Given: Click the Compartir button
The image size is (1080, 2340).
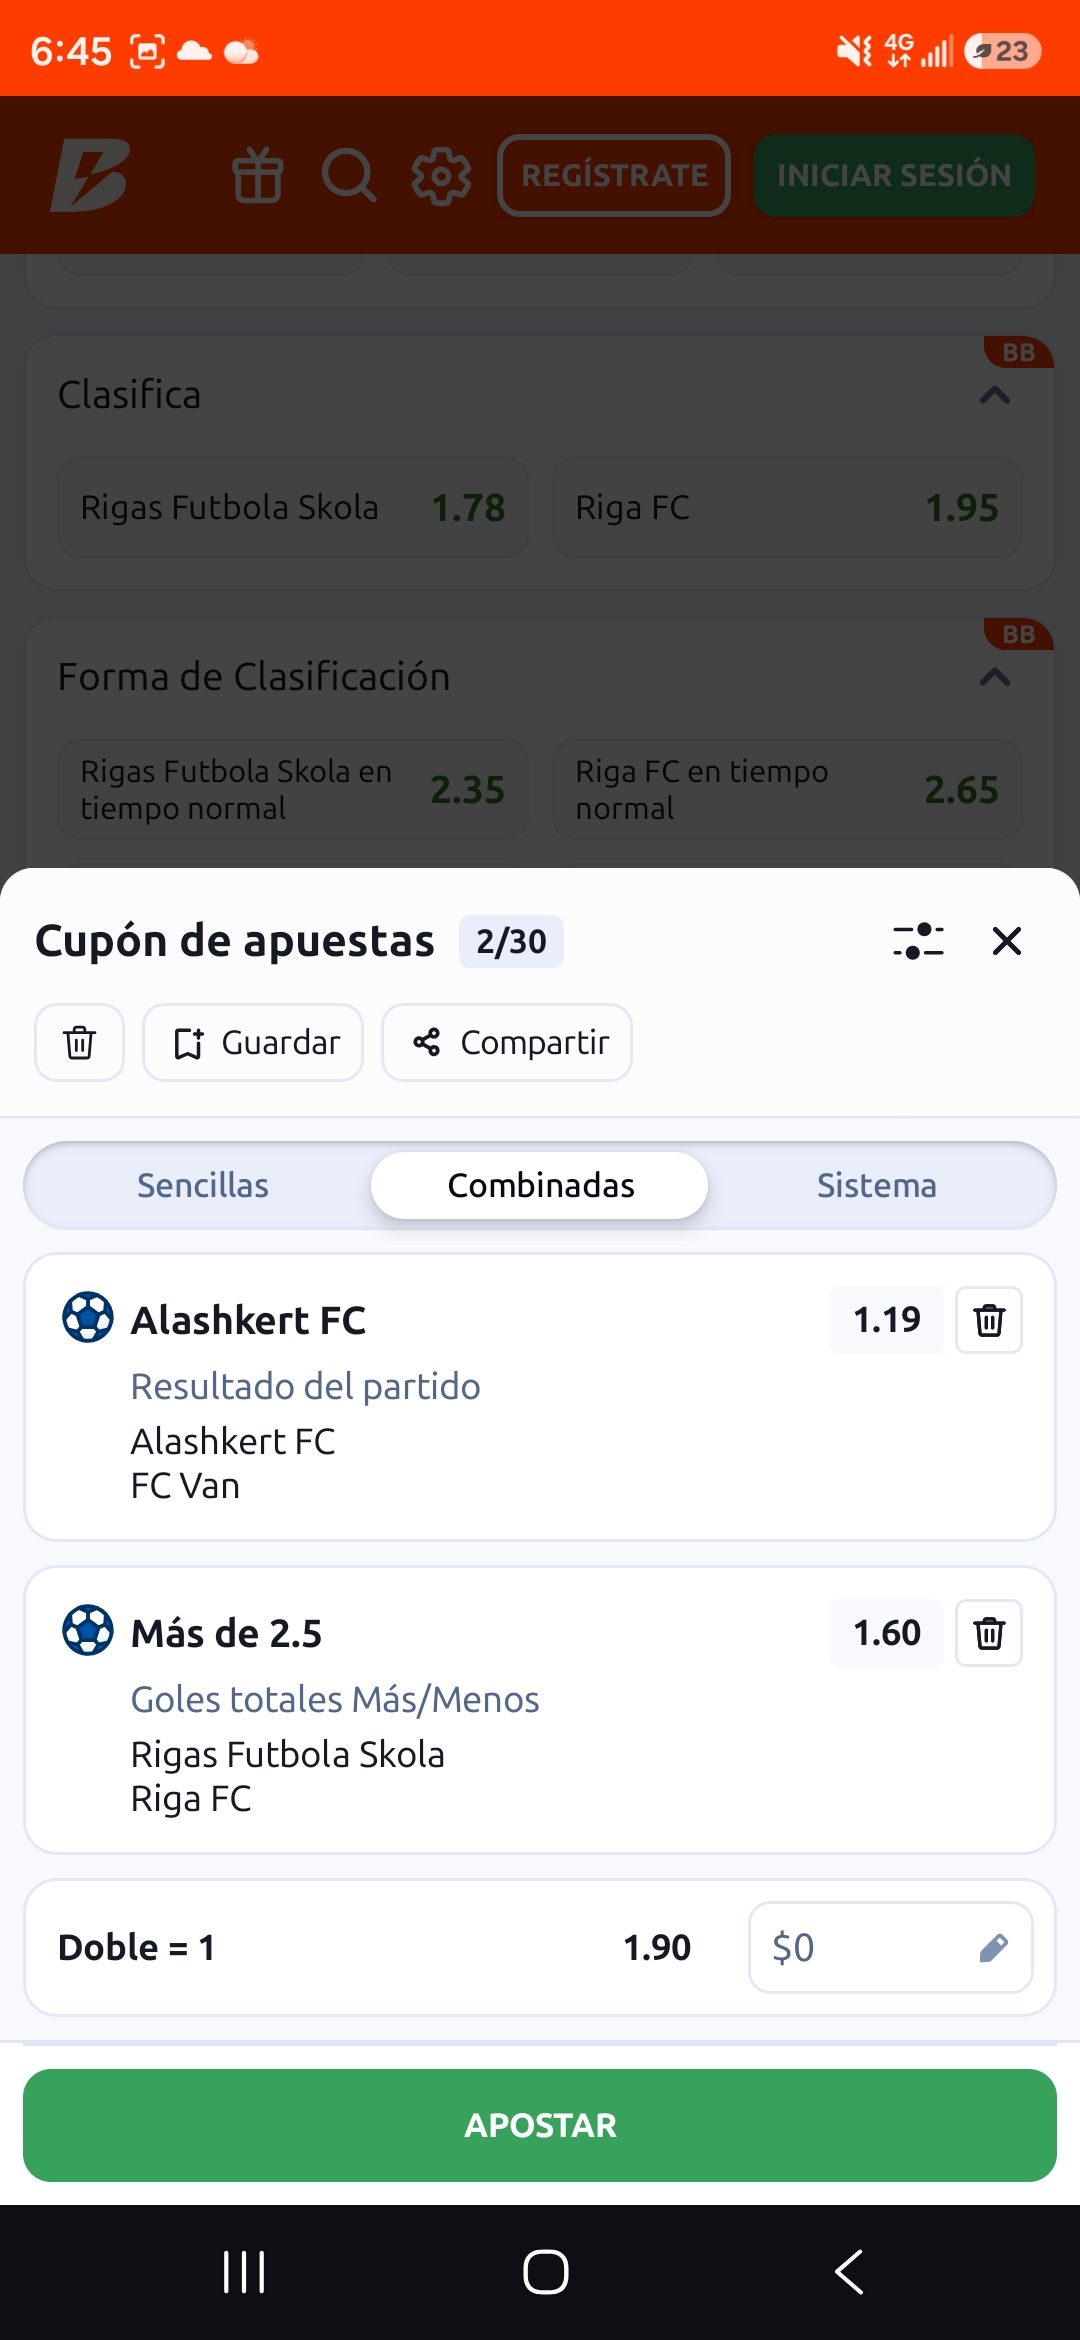Looking at the screenshot, I should pos(507,1042).
